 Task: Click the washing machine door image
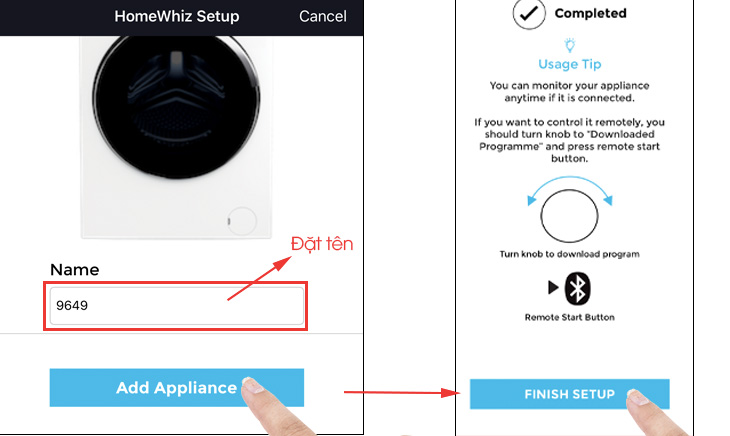click(176, 107)
